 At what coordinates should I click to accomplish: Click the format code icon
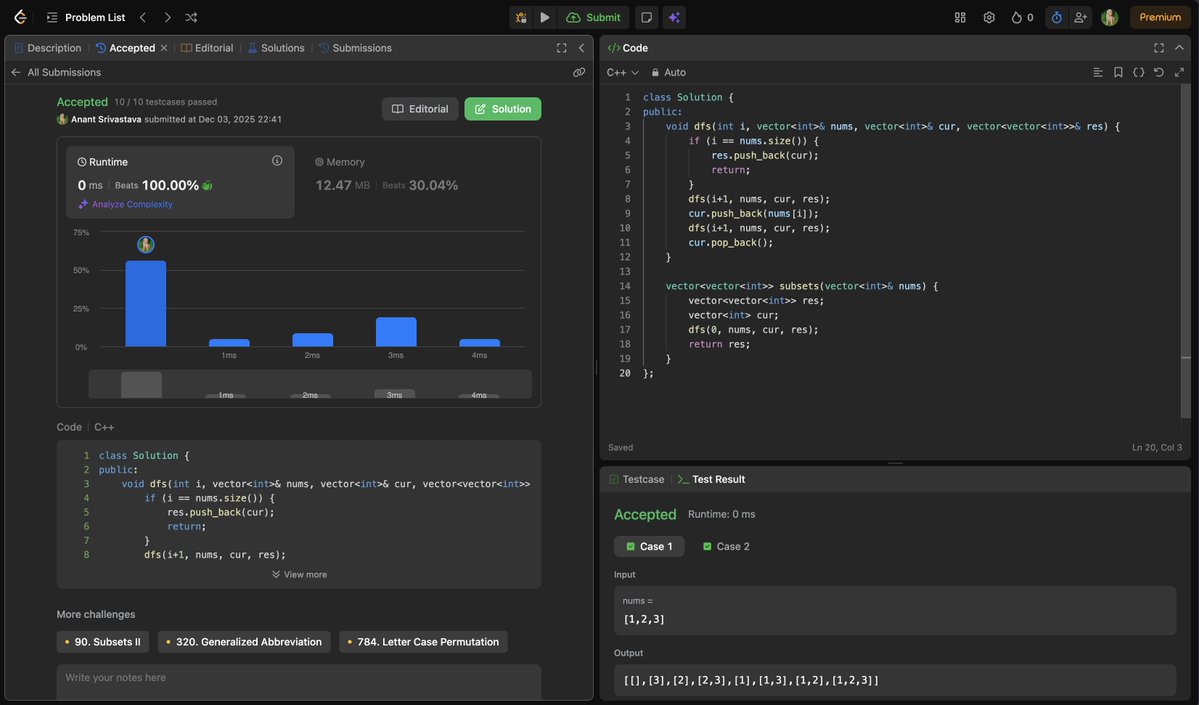tap(1097, 72)
